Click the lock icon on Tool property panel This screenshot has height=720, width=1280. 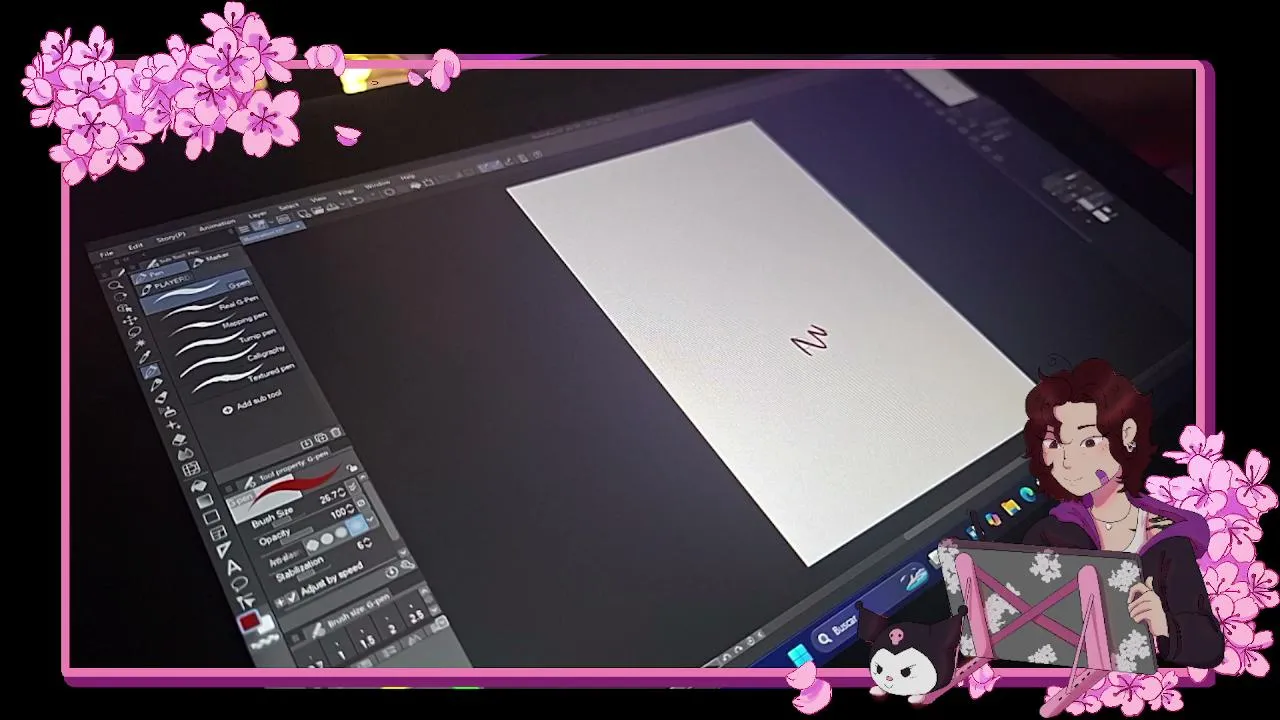pos(352,468)
